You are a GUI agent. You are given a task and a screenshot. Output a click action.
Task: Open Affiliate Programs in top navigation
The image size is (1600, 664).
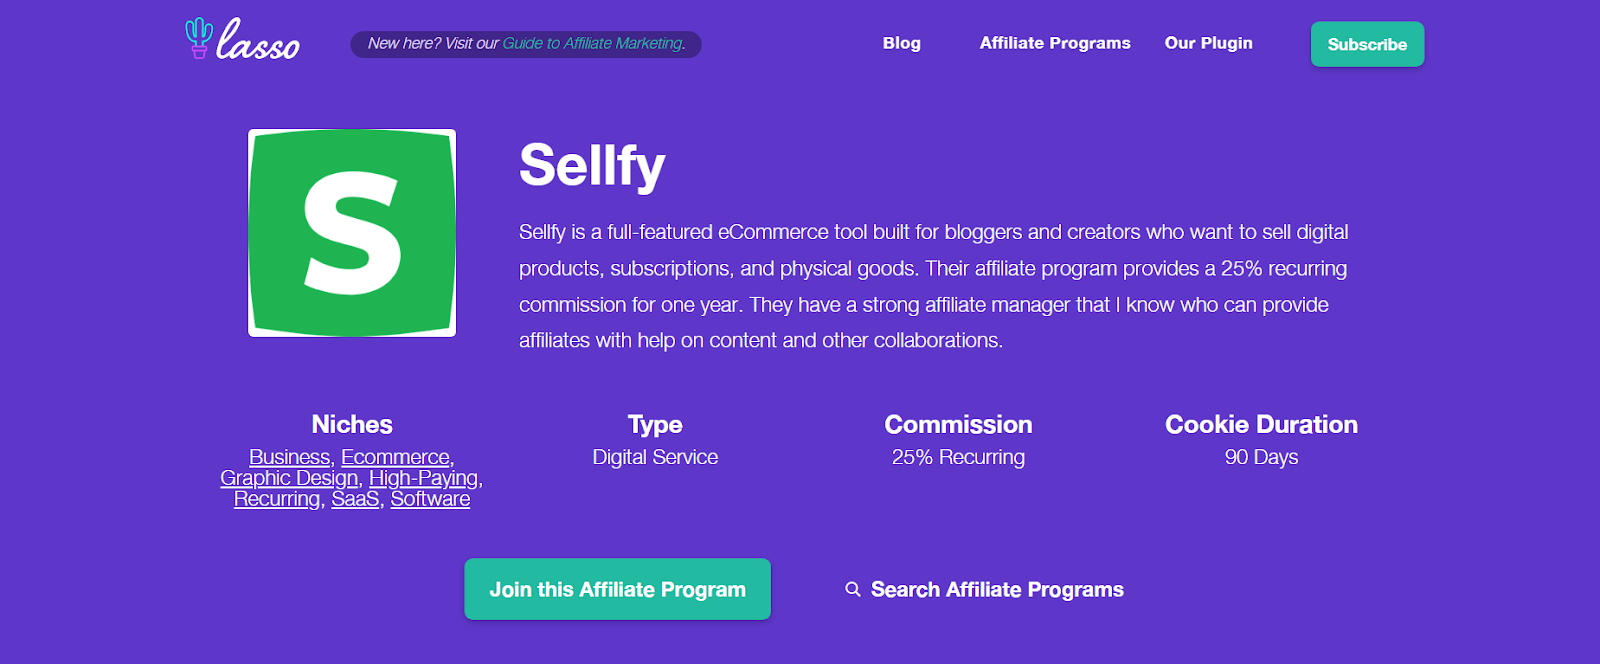point(1055,43)
